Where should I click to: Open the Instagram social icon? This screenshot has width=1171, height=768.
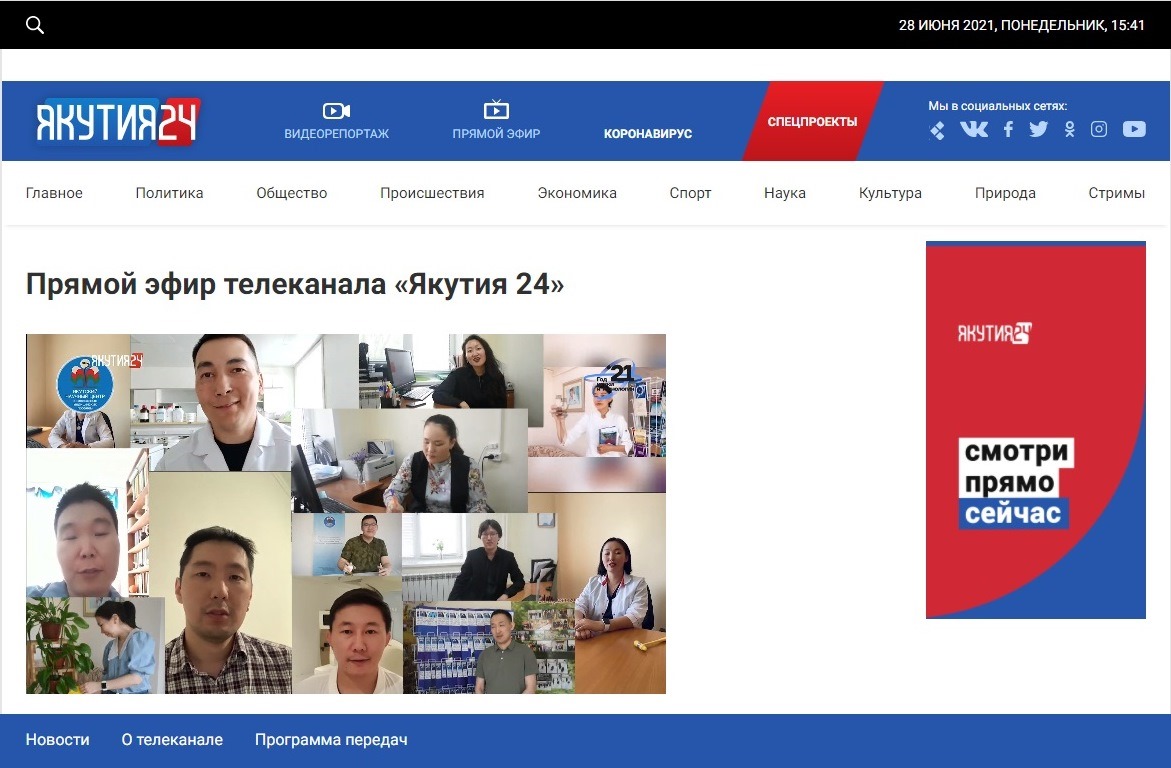pyautogui.click(x=1099, y=129)
